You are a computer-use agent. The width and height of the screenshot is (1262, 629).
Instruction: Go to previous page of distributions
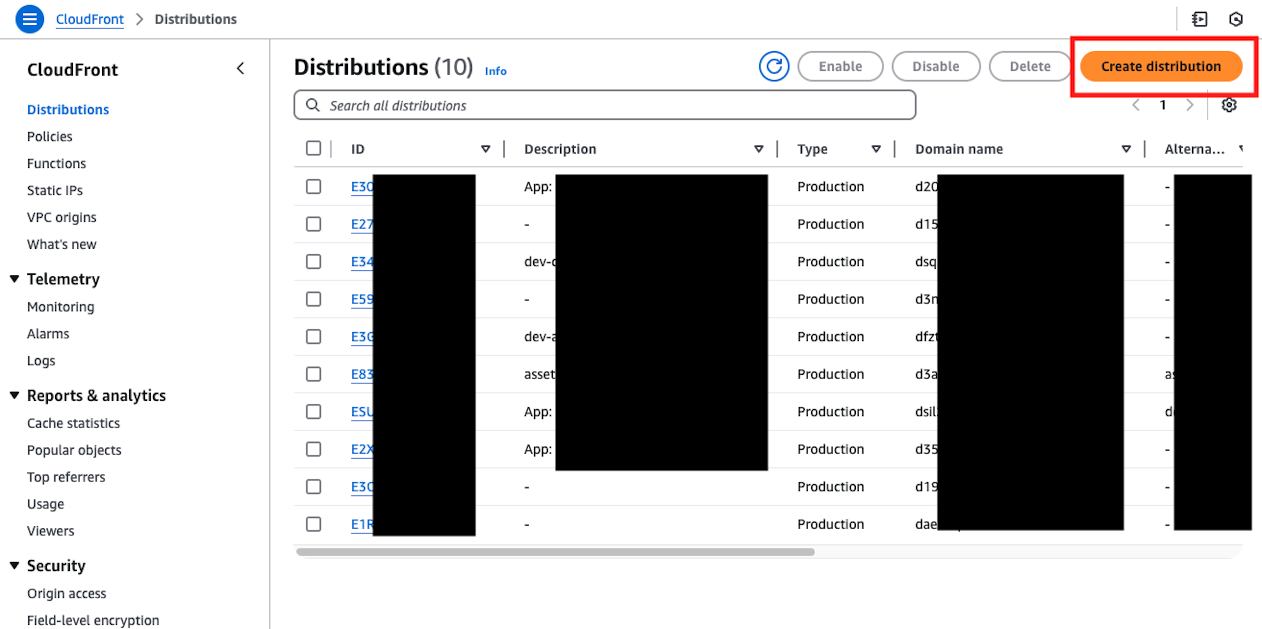[x=1136, y=105]
